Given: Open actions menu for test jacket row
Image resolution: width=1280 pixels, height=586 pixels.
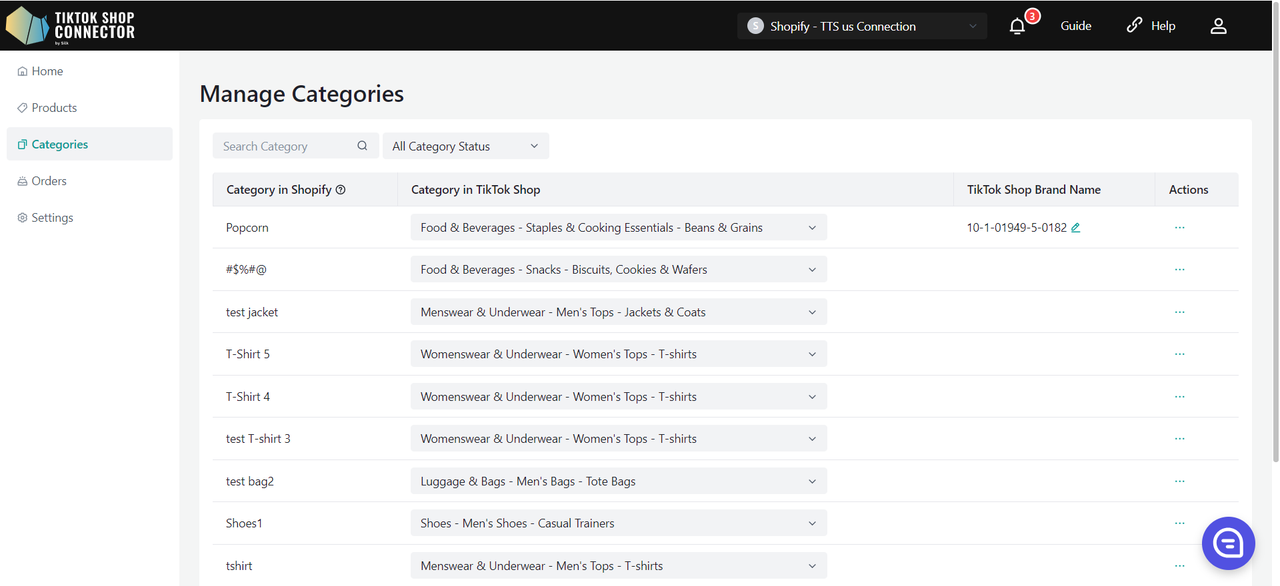Looking at the screenshot, I should pyautogui.click(x=1179, y=312).
